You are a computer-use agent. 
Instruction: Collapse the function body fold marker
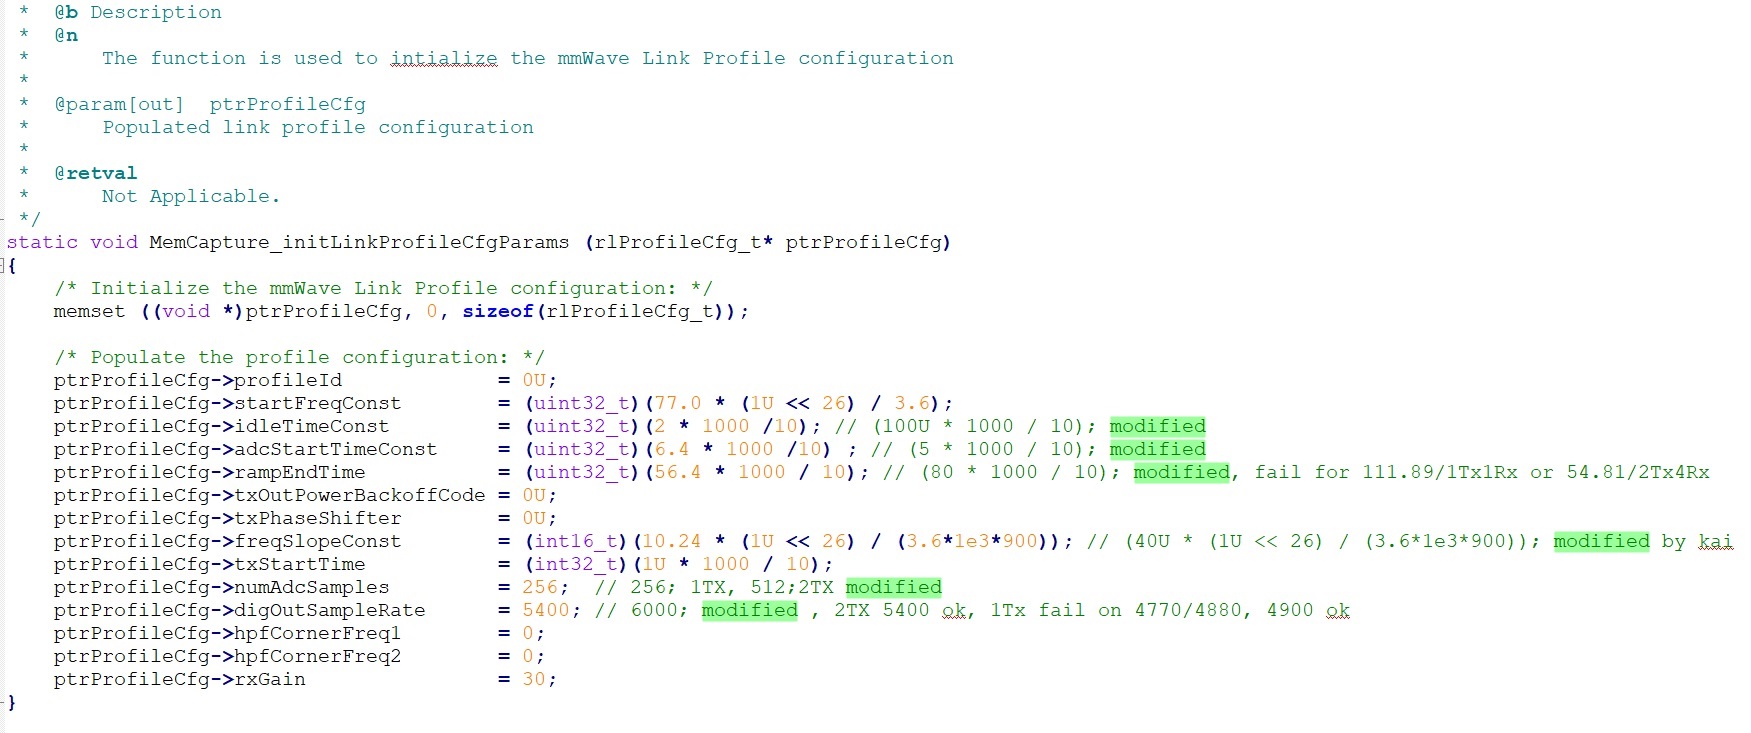tap(4, 266)
